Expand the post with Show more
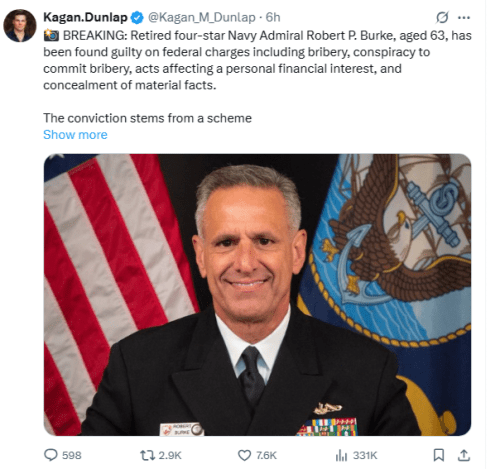The width and height of the screenshot is (500, 469). pos(75,135)
